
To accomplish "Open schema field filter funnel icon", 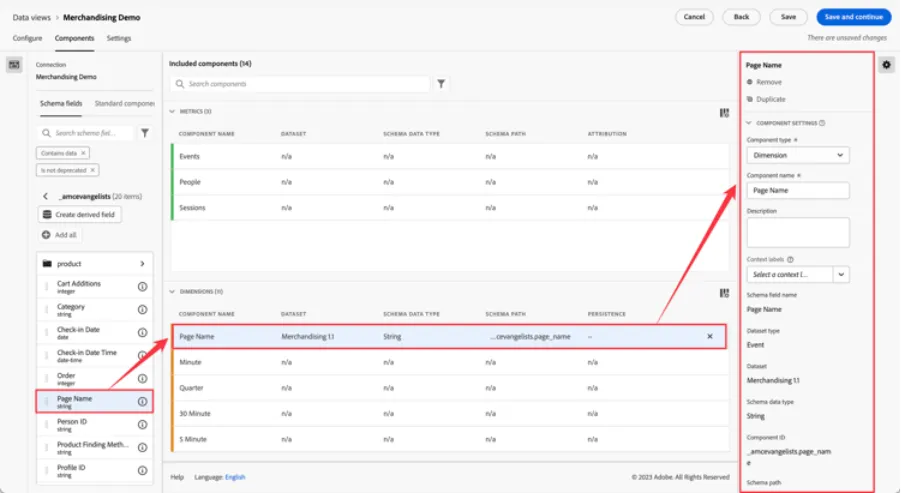I will click(145, 133).
